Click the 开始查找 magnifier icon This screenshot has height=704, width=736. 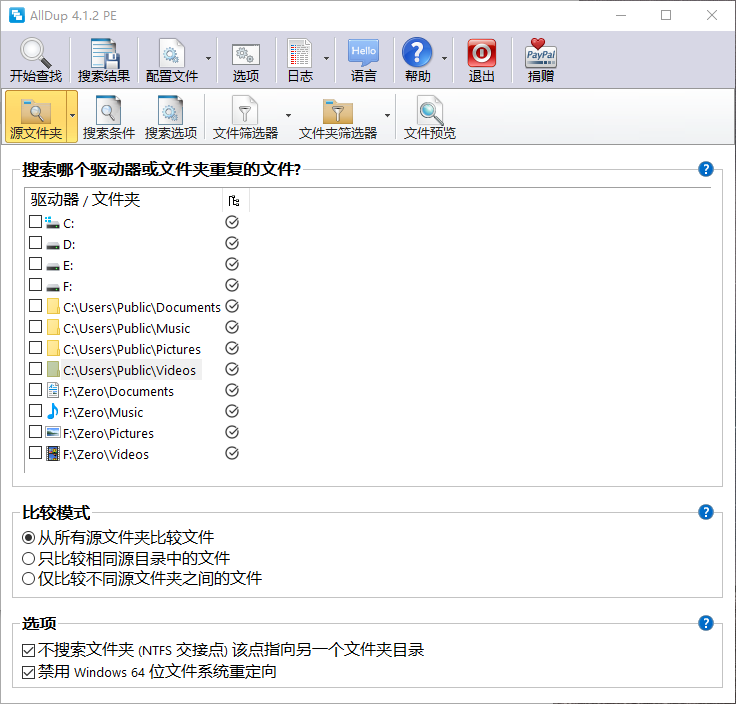(x=35, y=54)
